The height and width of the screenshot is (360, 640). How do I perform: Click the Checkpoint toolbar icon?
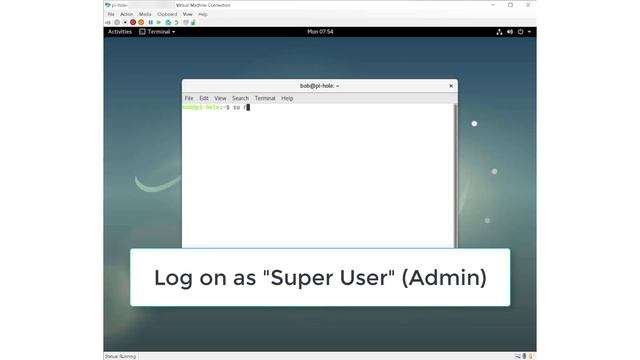(168, 22)
